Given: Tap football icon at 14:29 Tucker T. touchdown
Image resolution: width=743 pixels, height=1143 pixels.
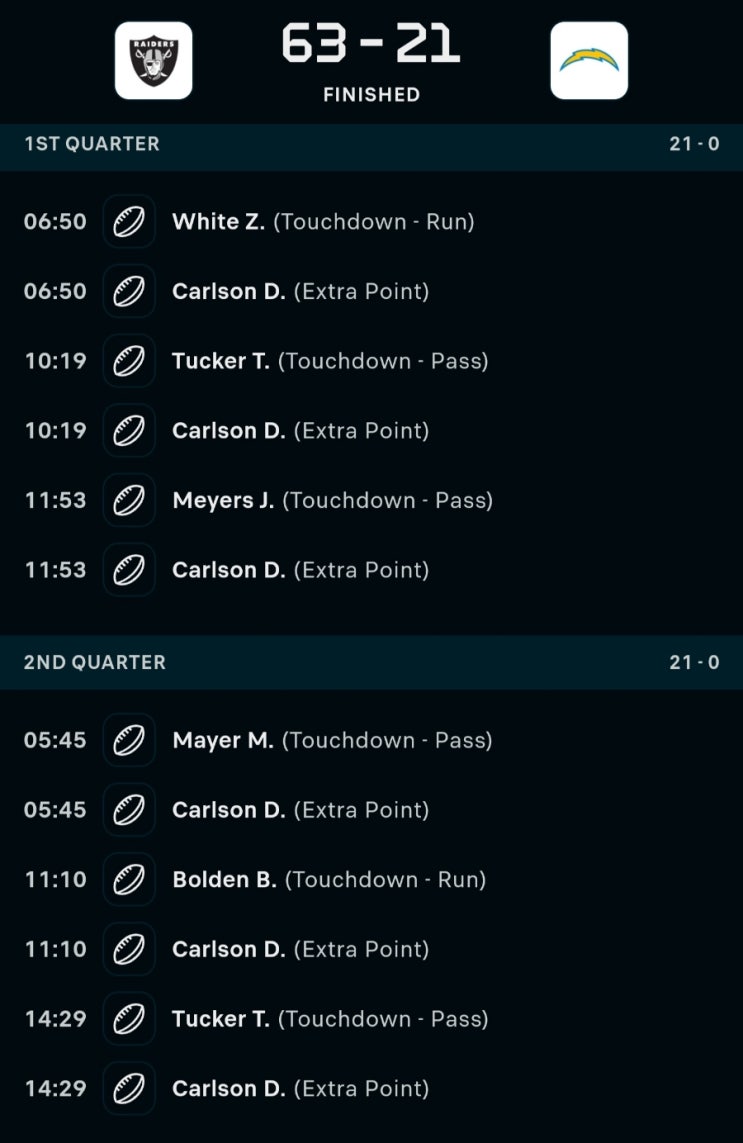Looking at the screenshot, I should pyautogui.click(x=129, y=1019).
